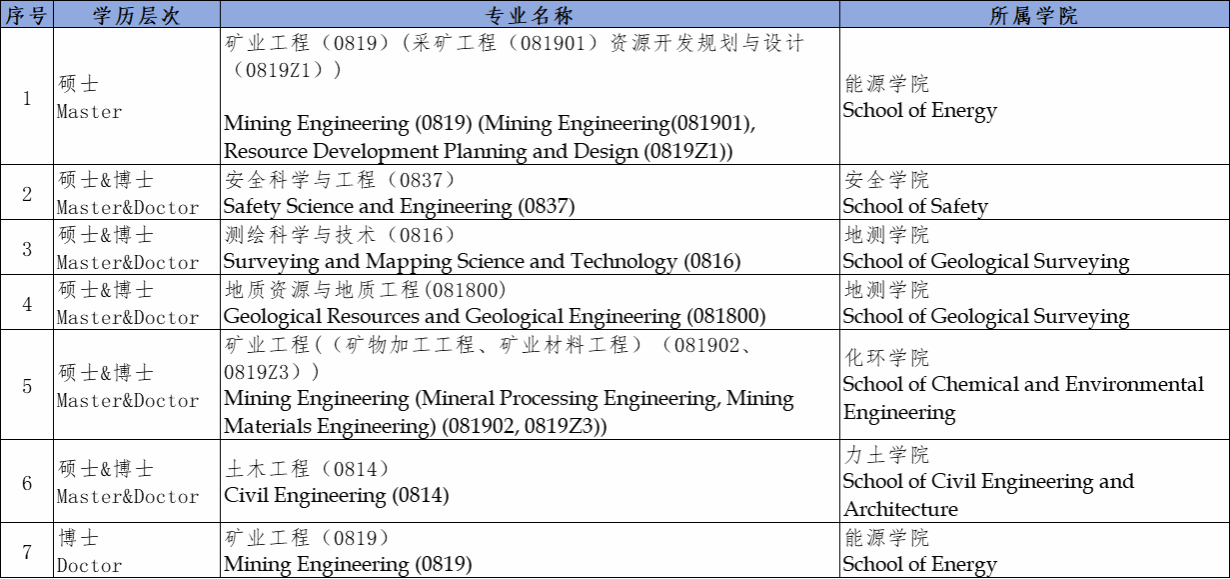Select the 学历层次 column header
Image resolution: width=1230 pixels, height=579 pixels.
click(136, 15)
